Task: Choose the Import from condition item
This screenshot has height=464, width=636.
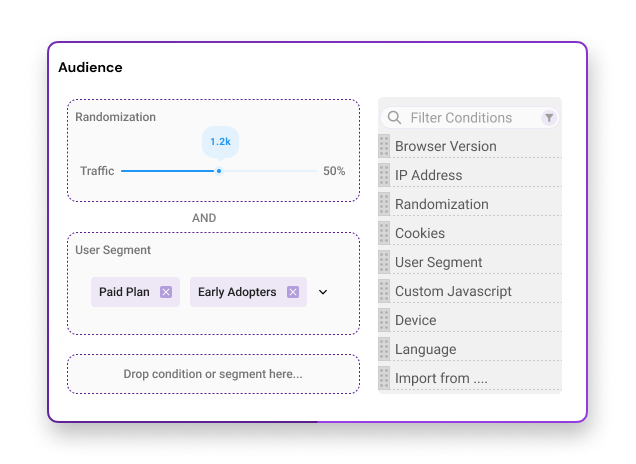Action: point(441,379)
